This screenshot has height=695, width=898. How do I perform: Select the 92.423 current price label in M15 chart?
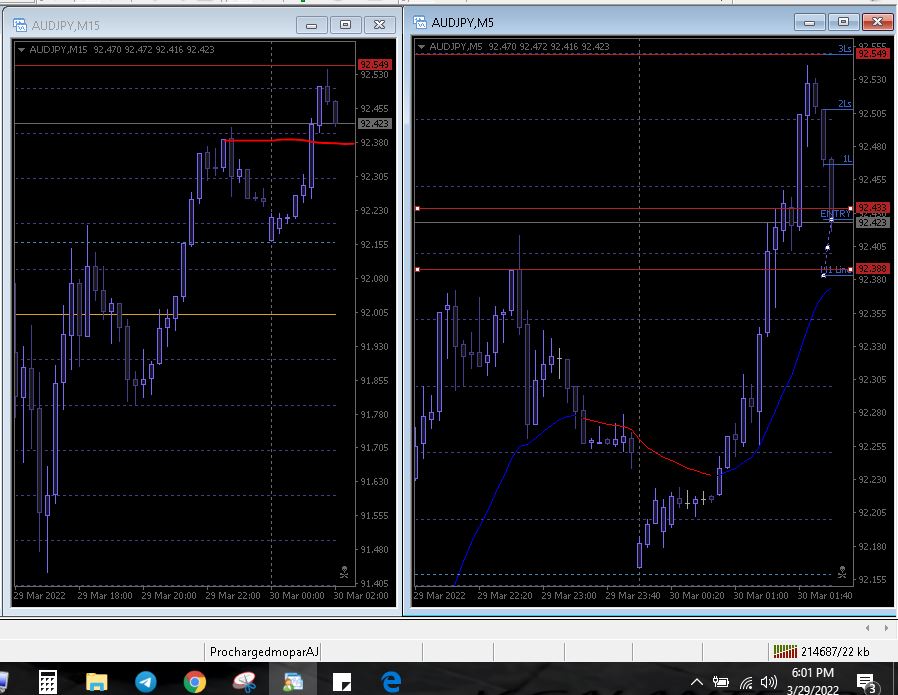(374, 124)
